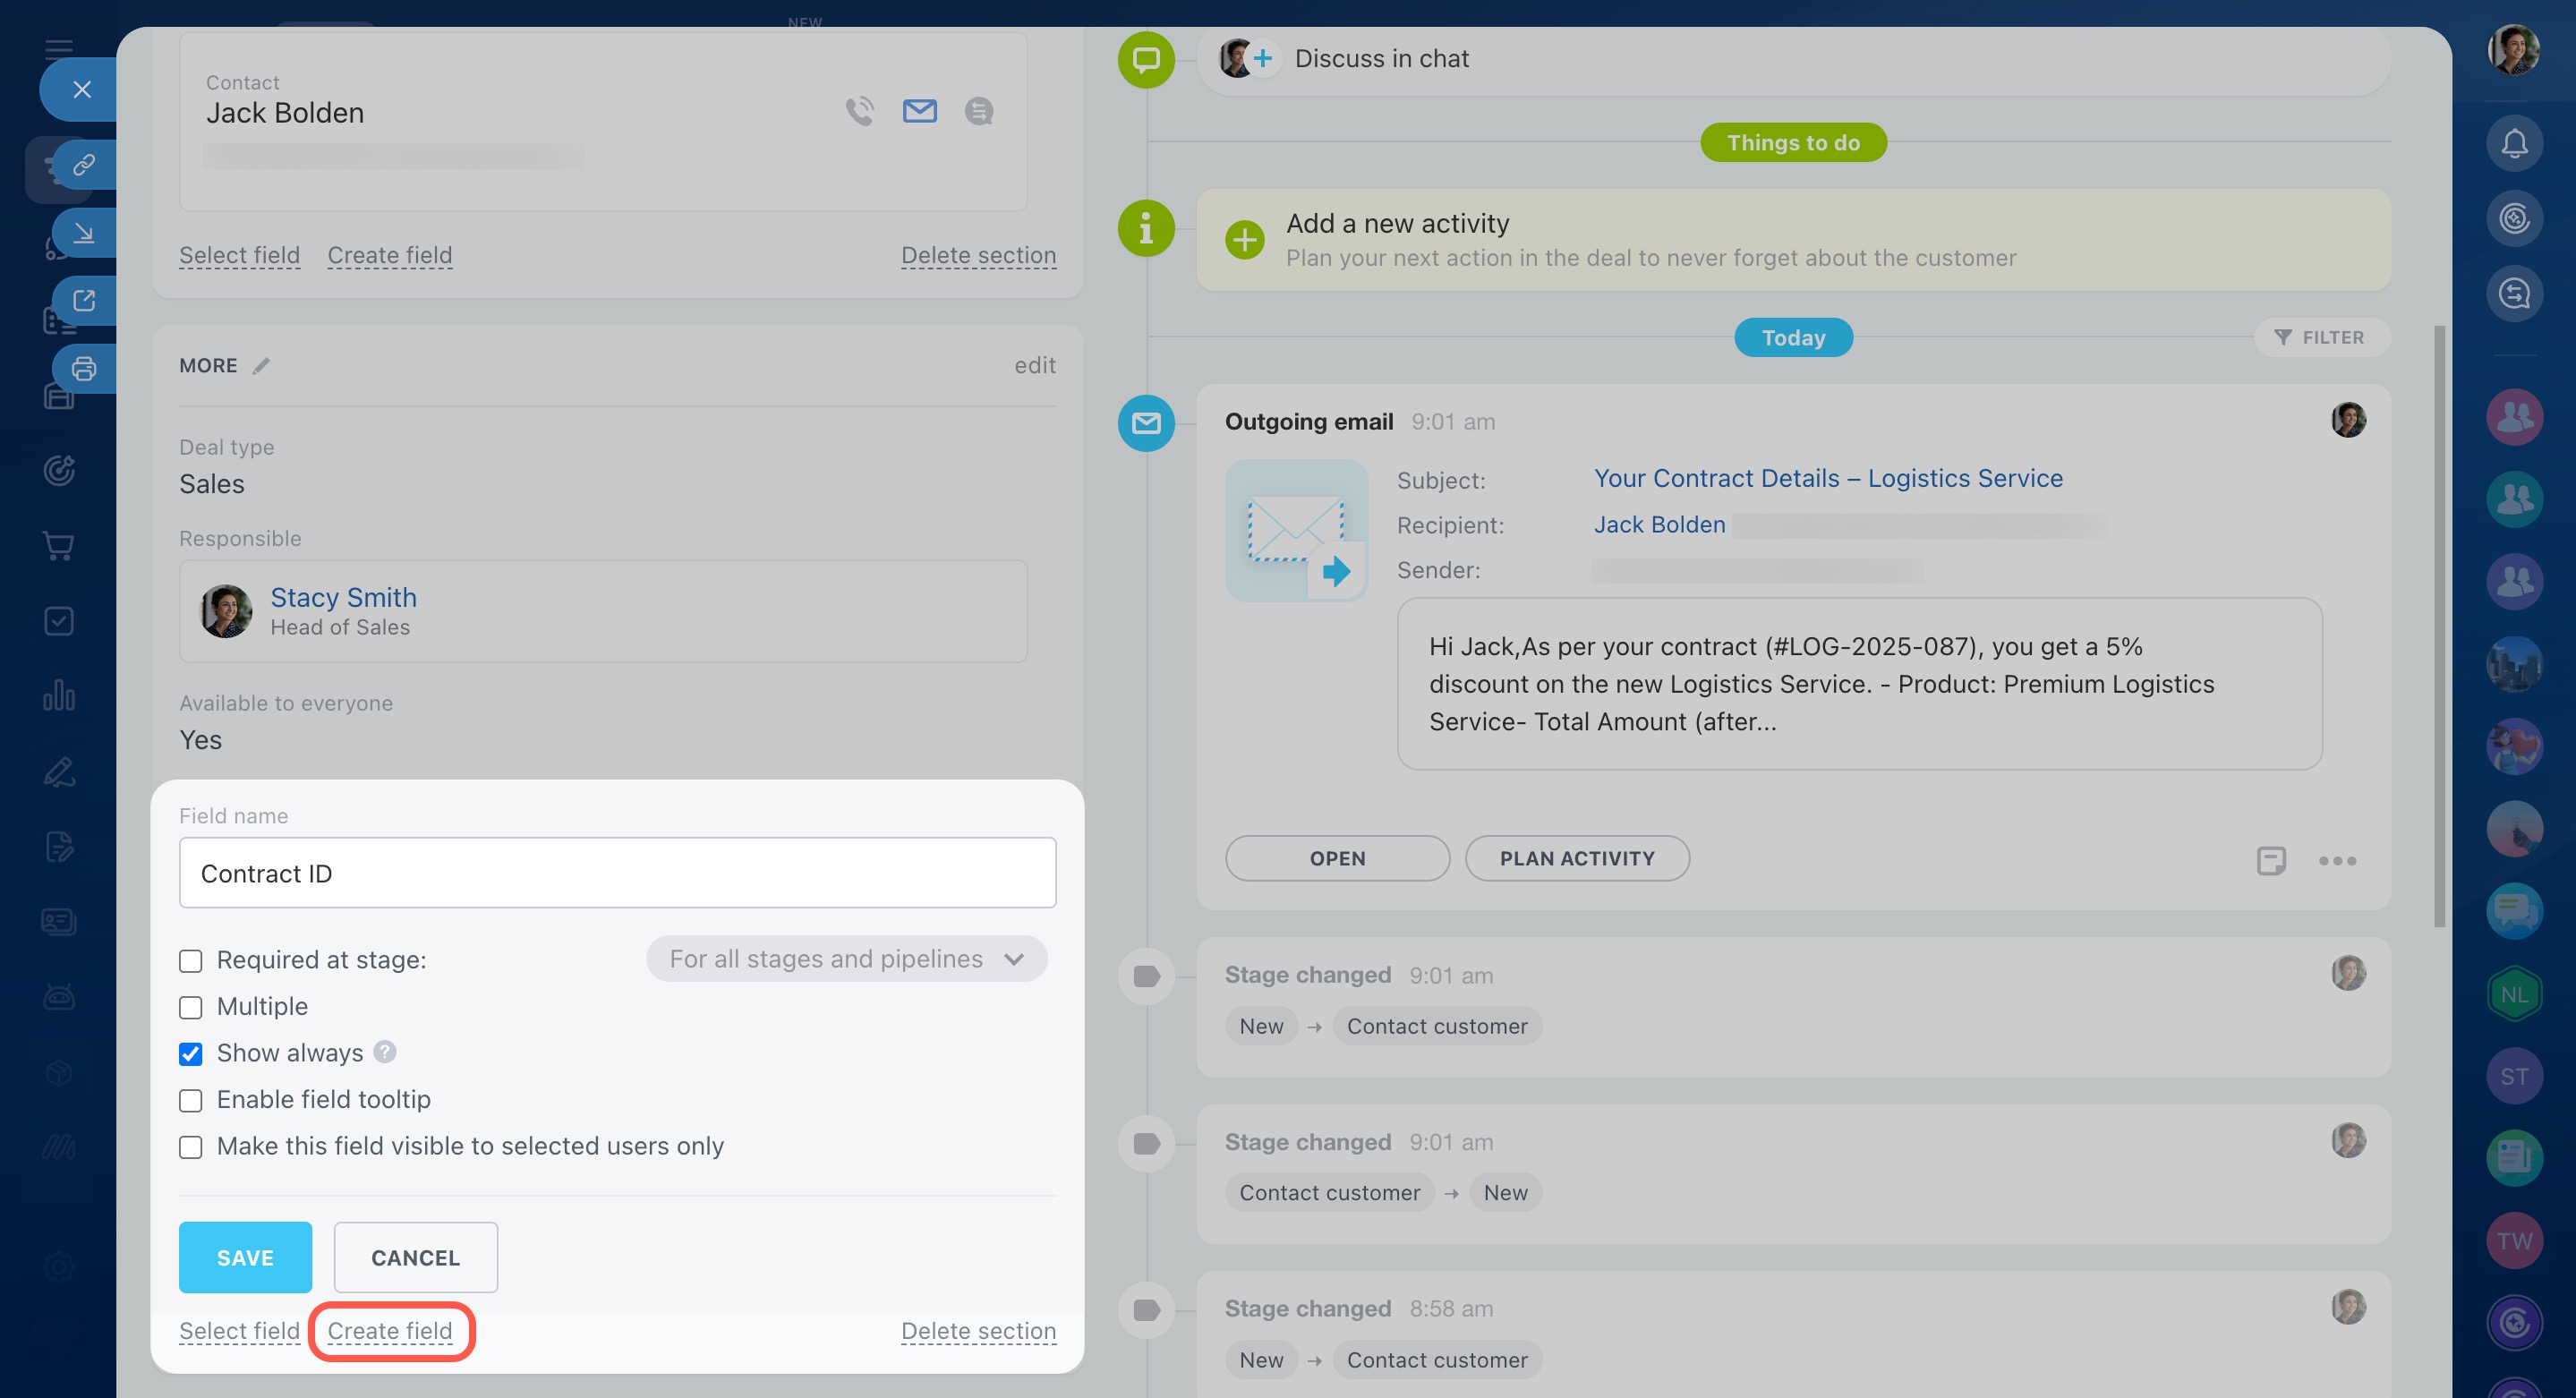Viewport: 2576px width, 1398px height.
Task: Call contact Jack Bolden via phone icon
Action: tap(859, 111)
